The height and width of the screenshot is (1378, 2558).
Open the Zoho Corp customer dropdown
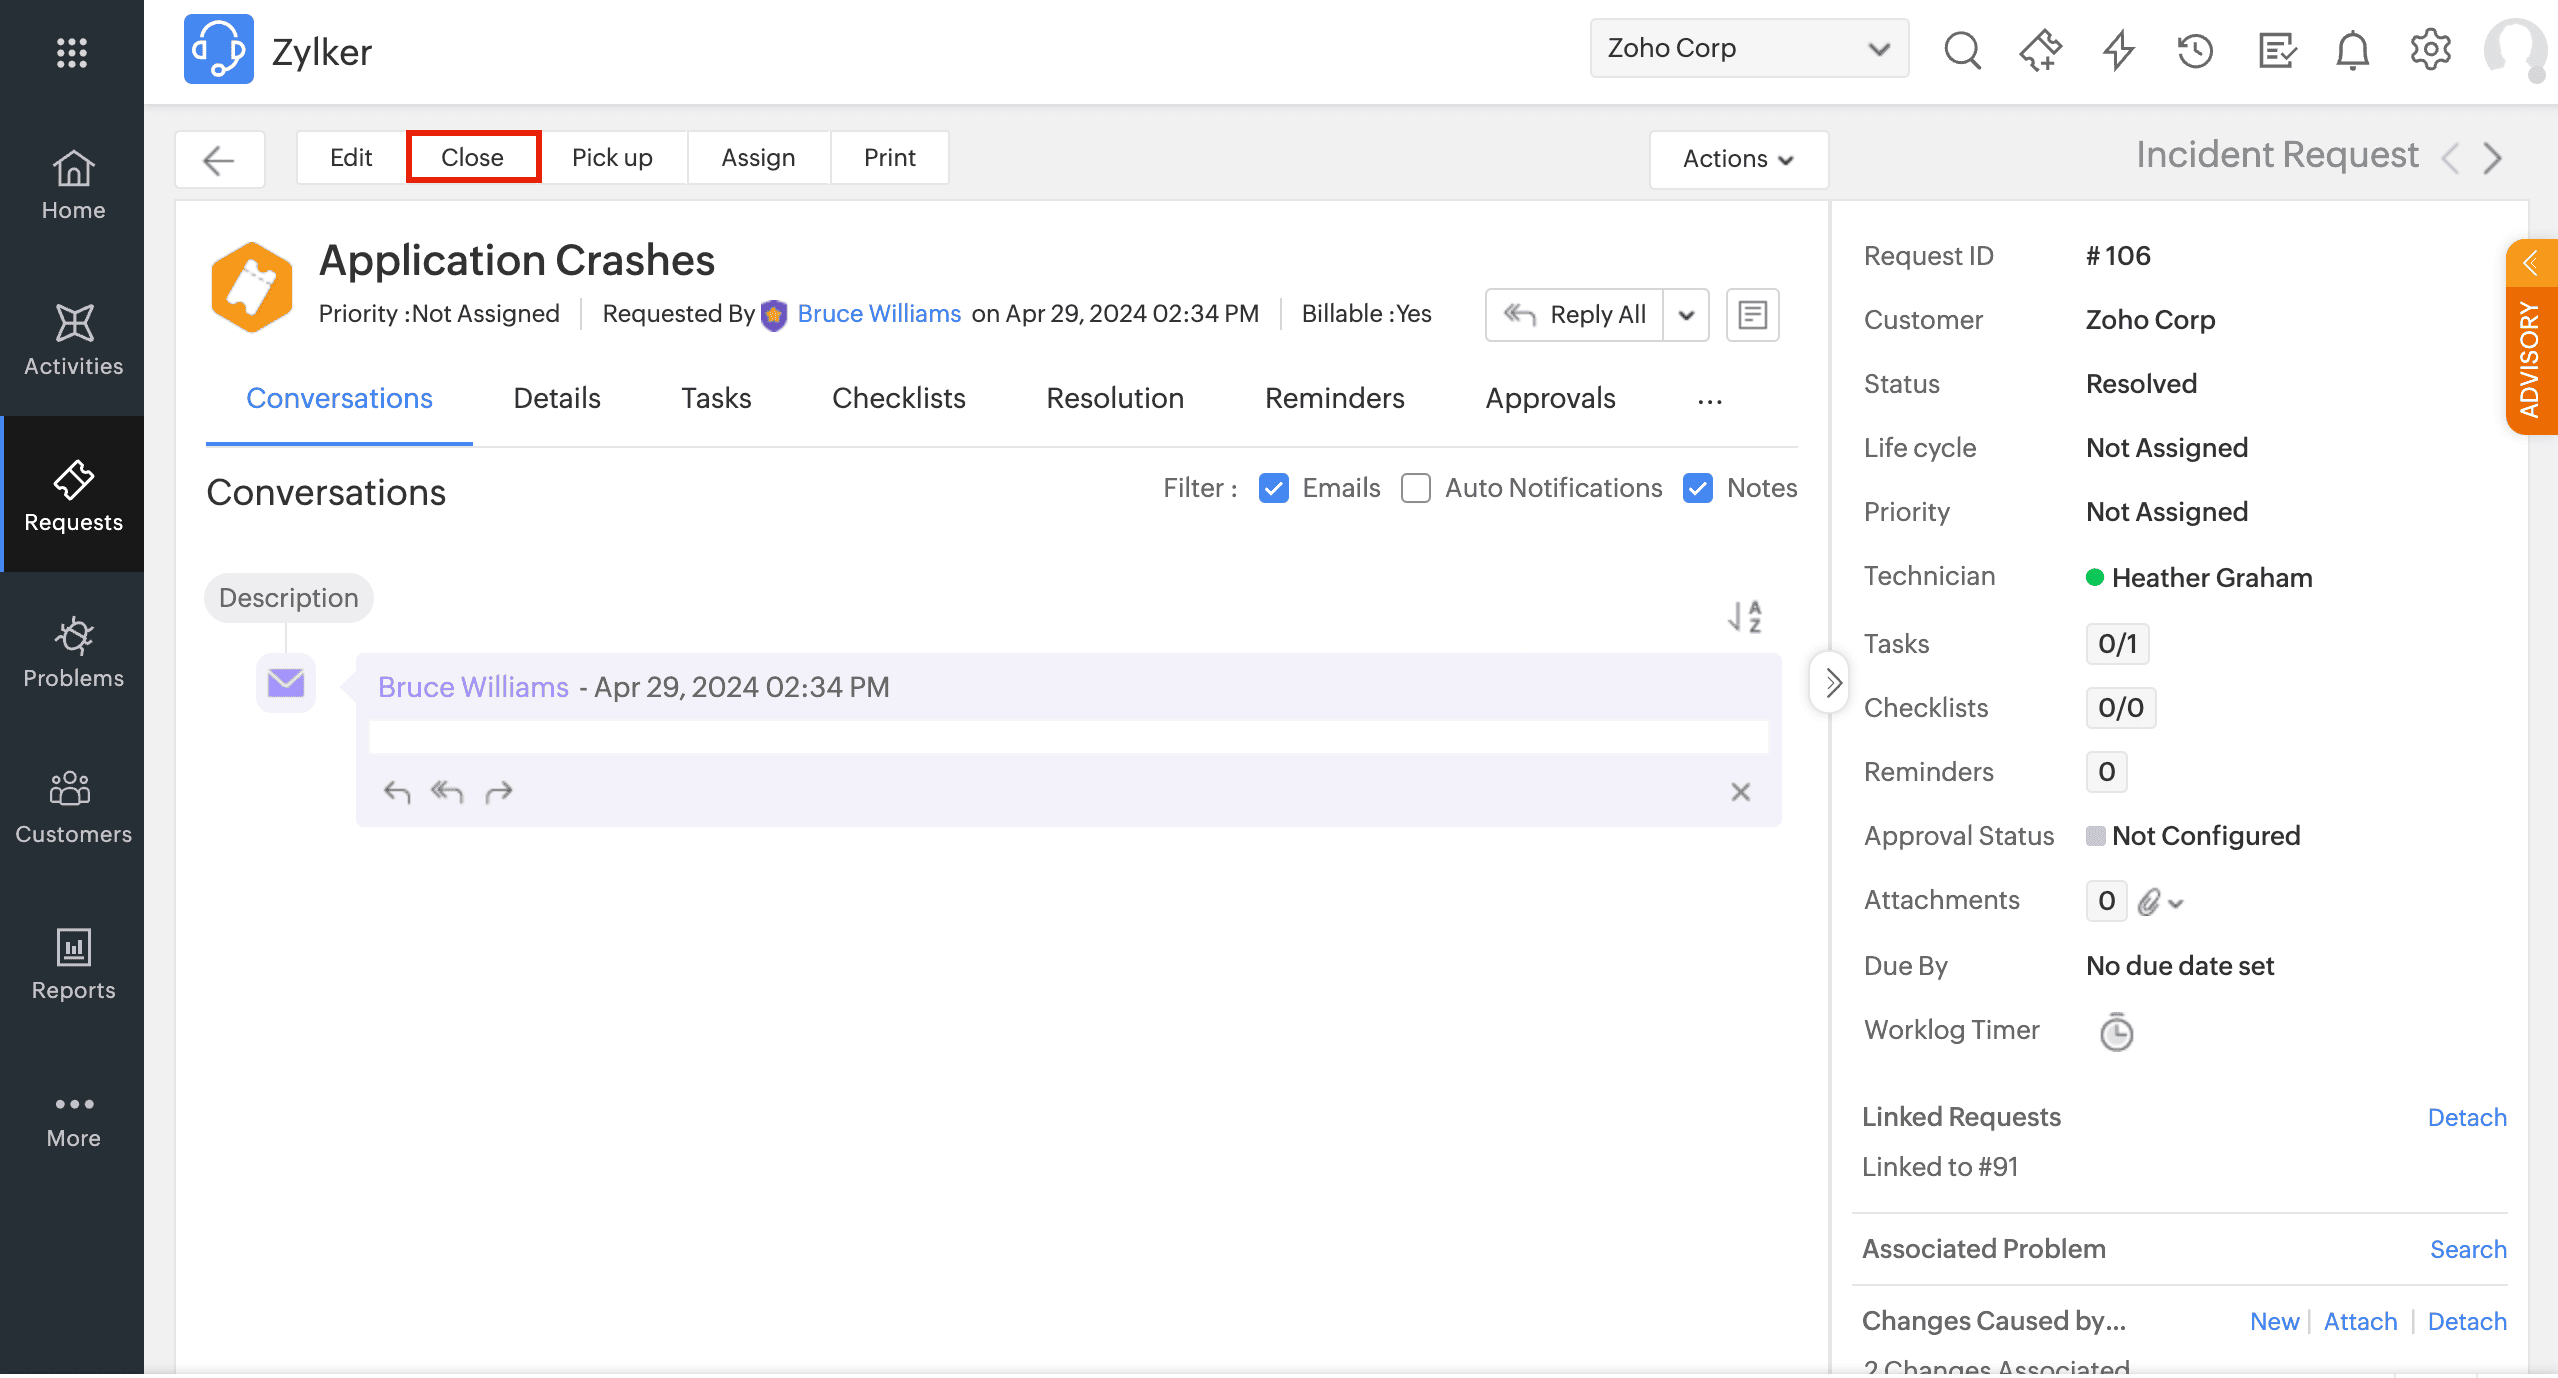click(x=1748, y=48)
